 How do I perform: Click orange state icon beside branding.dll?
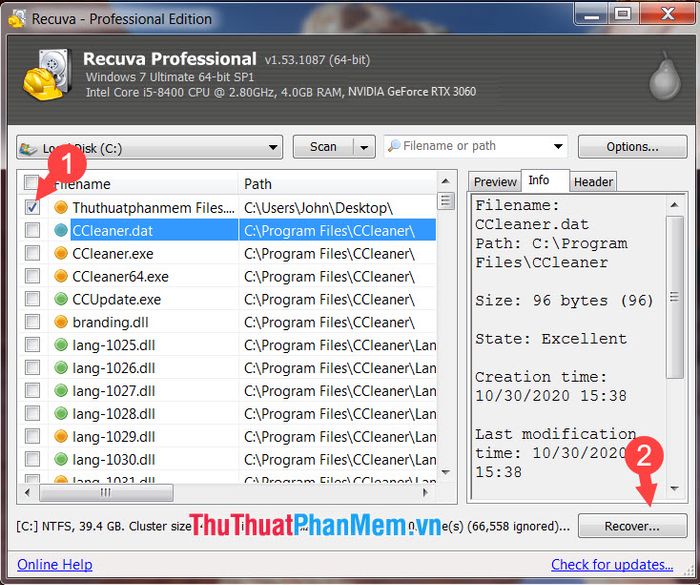pos(61,322)
